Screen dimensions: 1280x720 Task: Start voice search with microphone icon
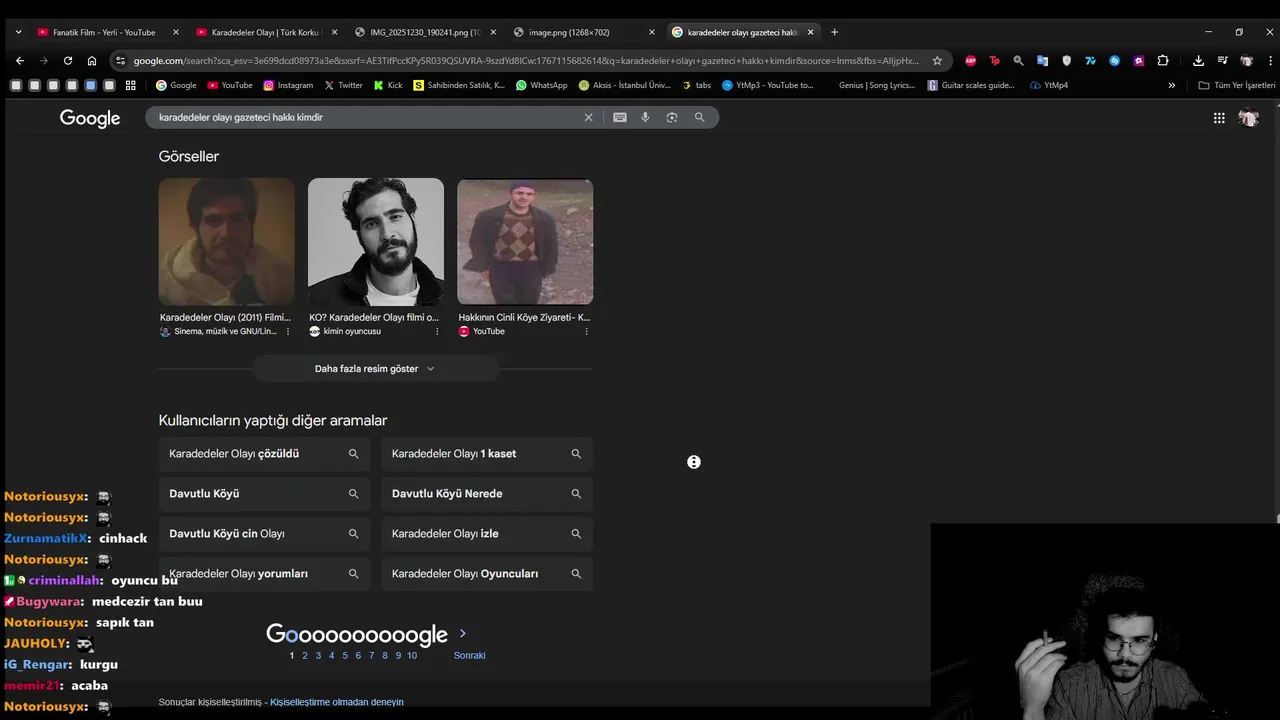pos(645,117)
